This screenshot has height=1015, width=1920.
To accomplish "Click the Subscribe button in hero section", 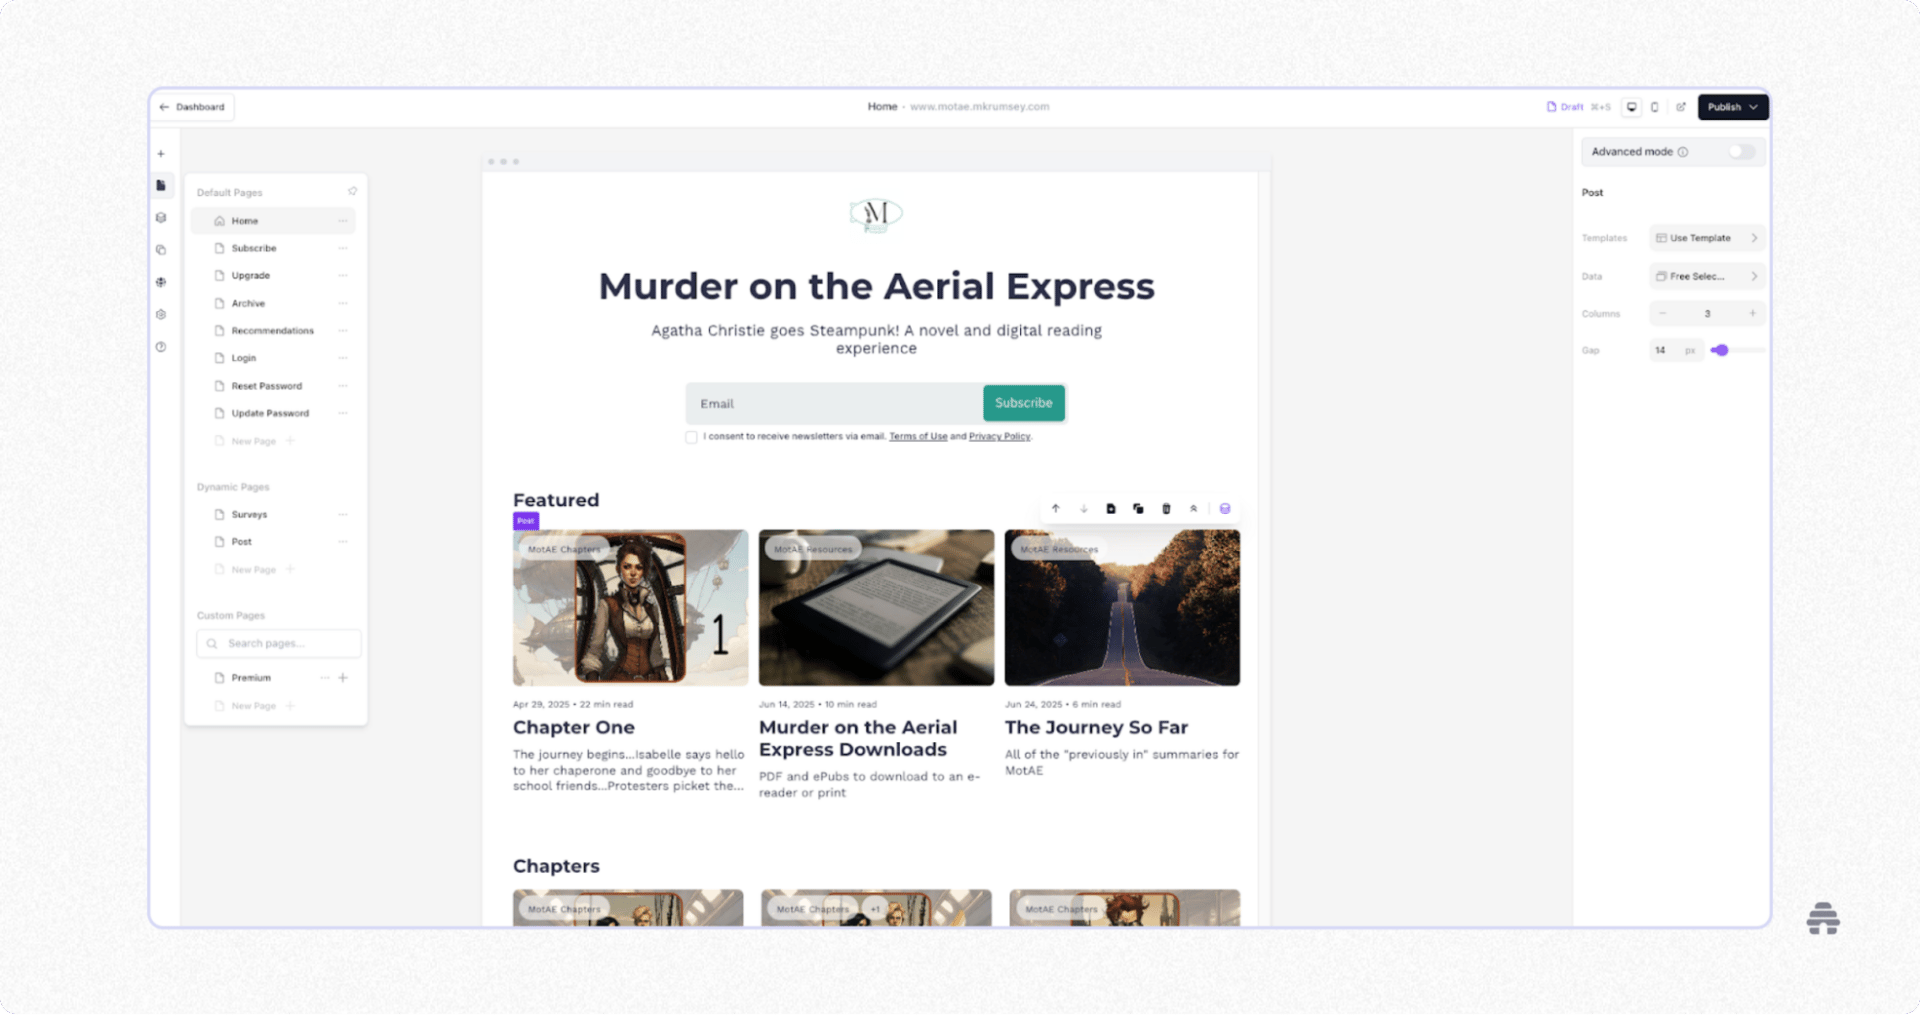I will click(1023, 403).
